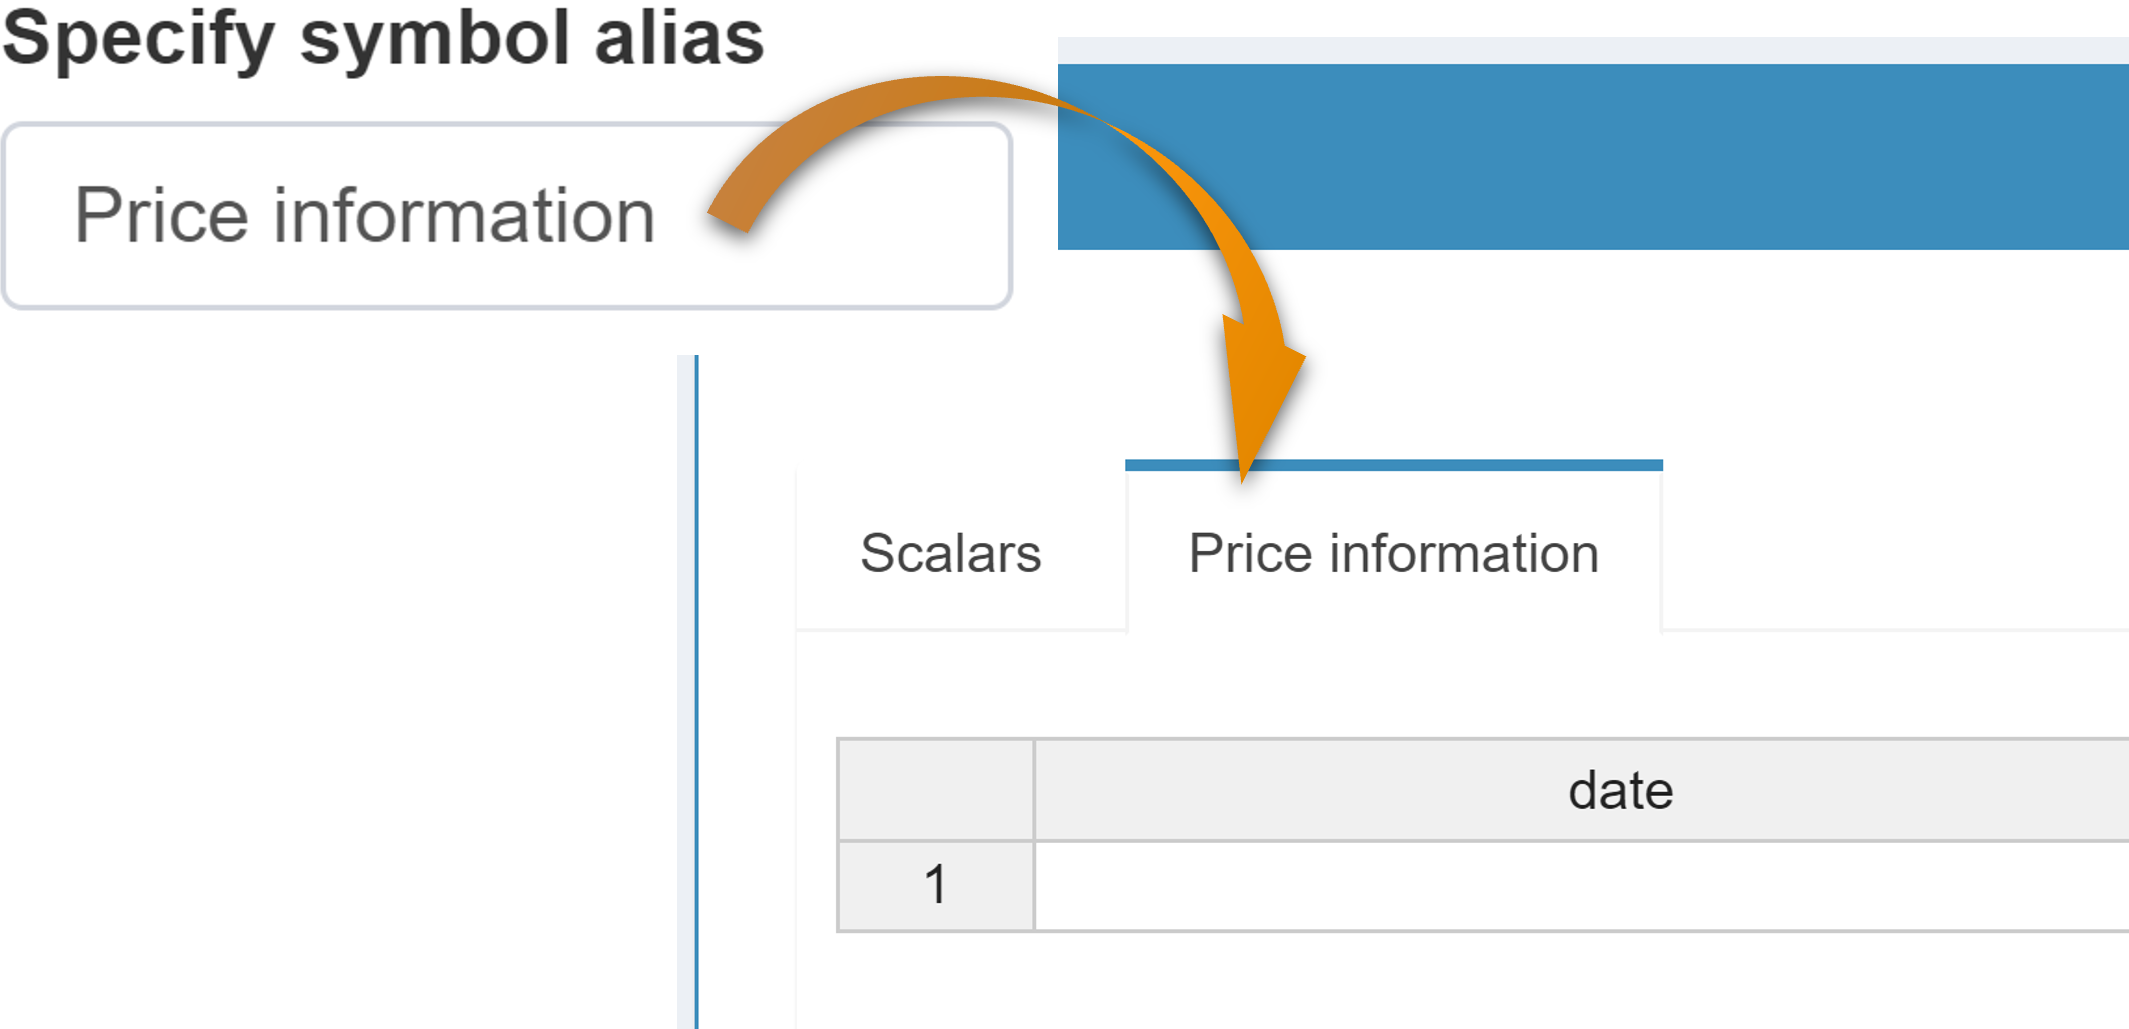Image resolution: width=2129 pixels, height=1029 pixels.
Task: Select row 1 header in the table
Action: pyautogui.click(x=936, y=885)
